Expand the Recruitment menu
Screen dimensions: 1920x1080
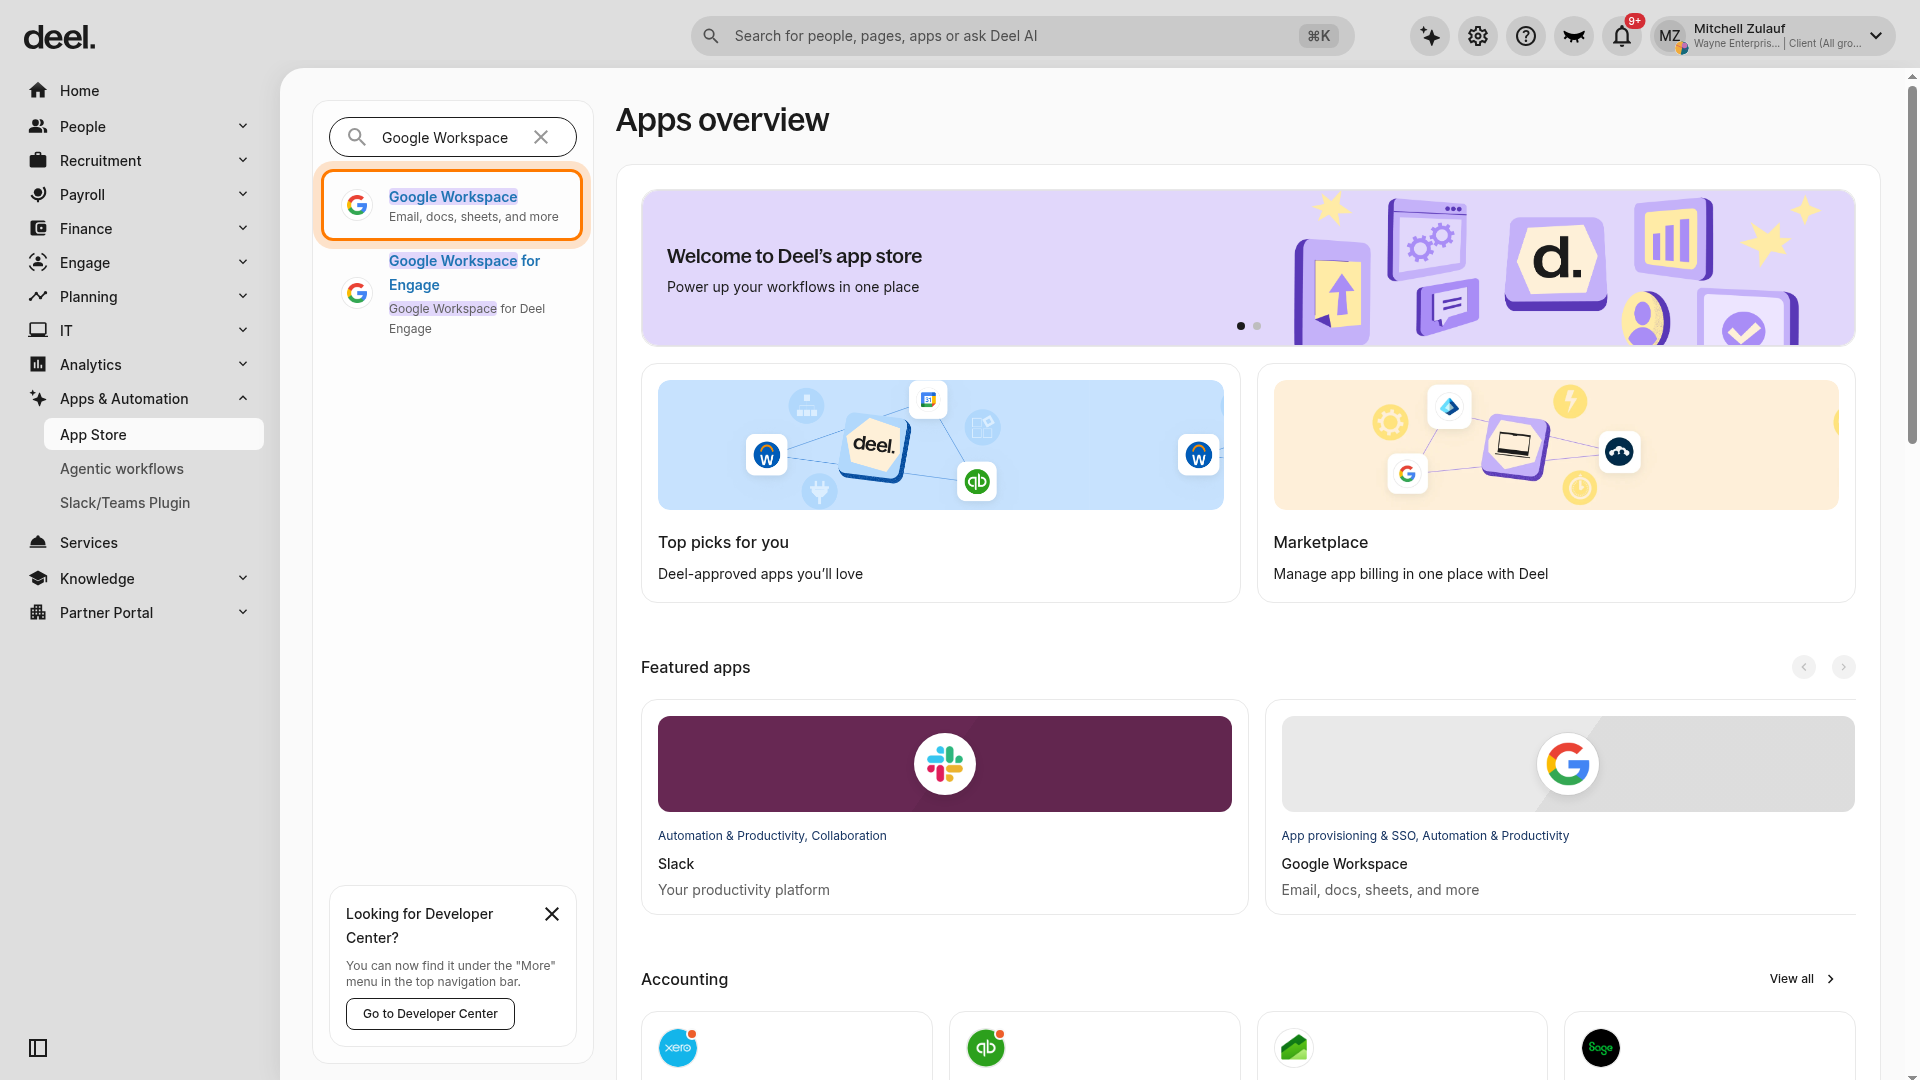243,160
